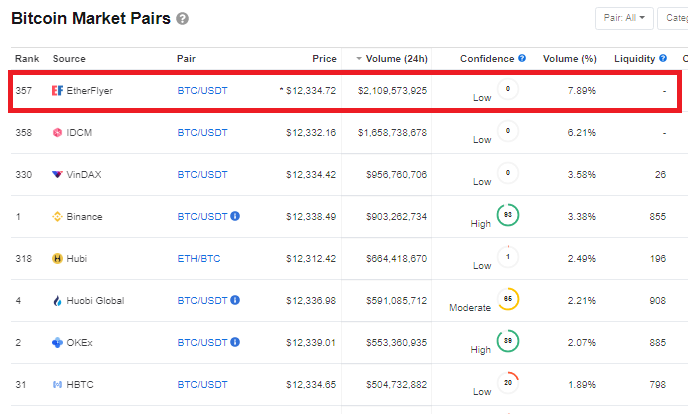The height and width of the screenshot is (414, 688).
Task: Click info icon next to Binance BTC/USDT pair
Action: click(235, 216)
